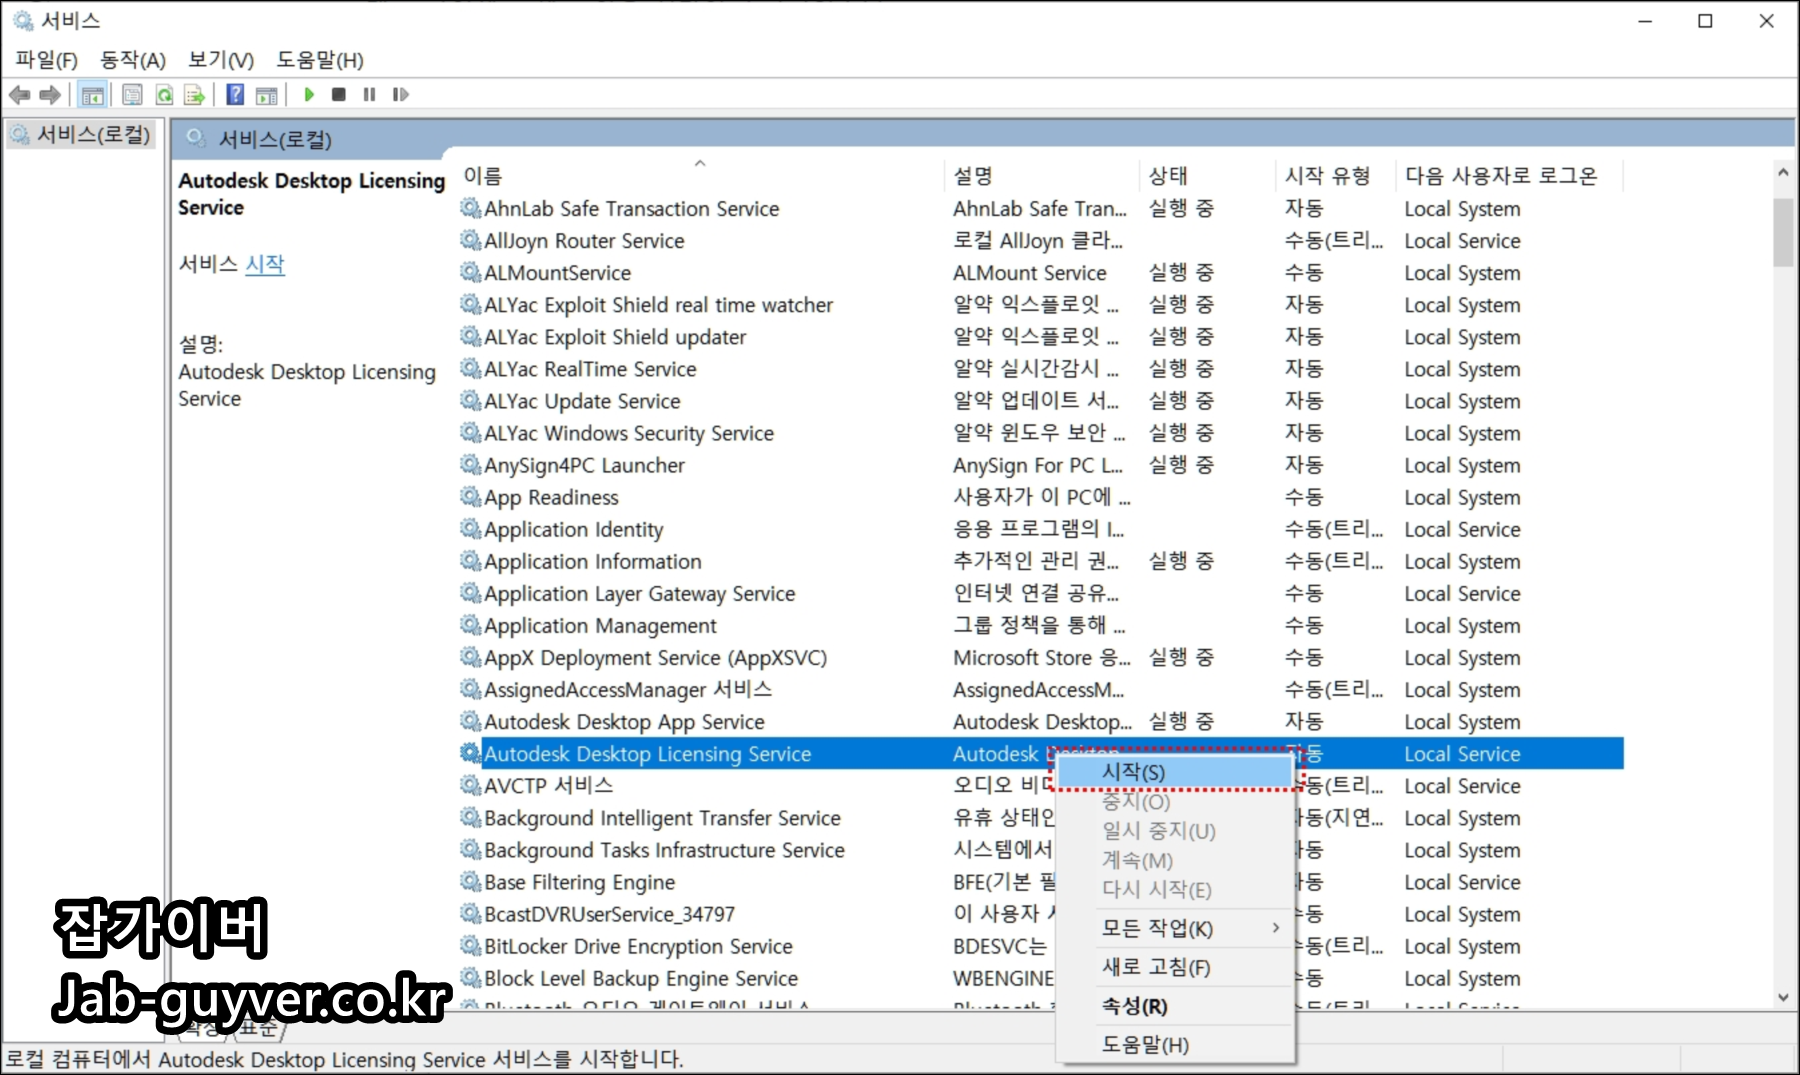Select Block Level Backup Engine Service row
The width and height of the screenshot is (1800, 1075).
click(x=1041, y=978)
